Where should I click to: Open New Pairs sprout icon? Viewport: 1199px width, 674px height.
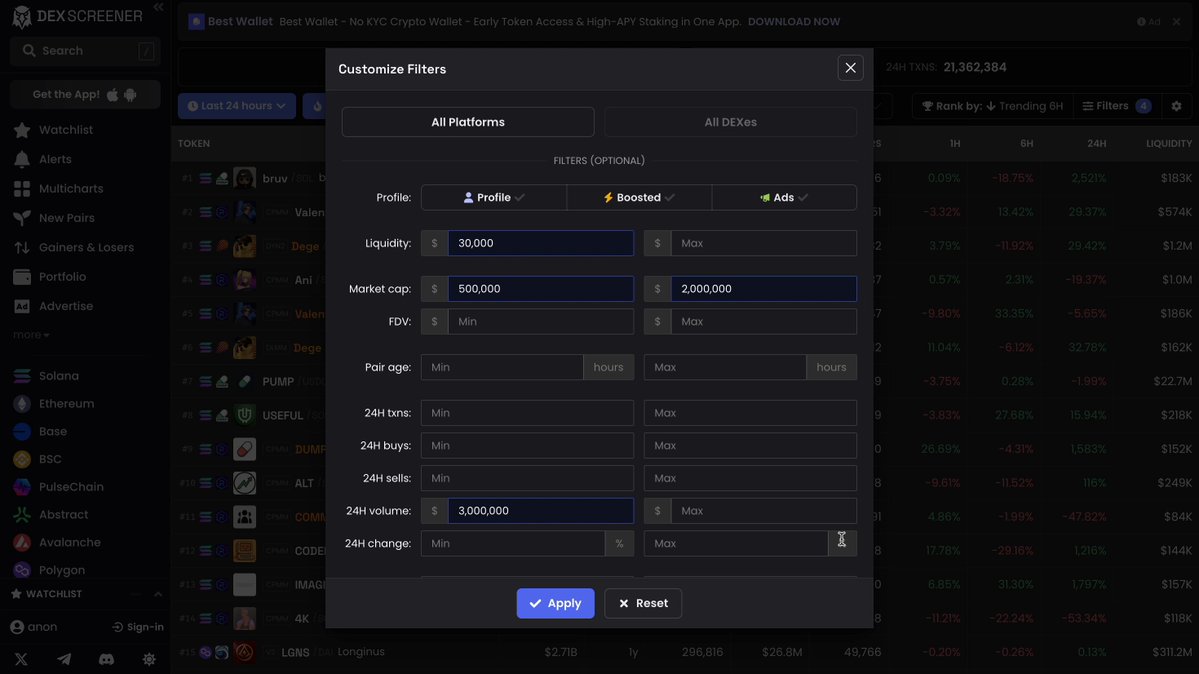[x=22, y=218]
